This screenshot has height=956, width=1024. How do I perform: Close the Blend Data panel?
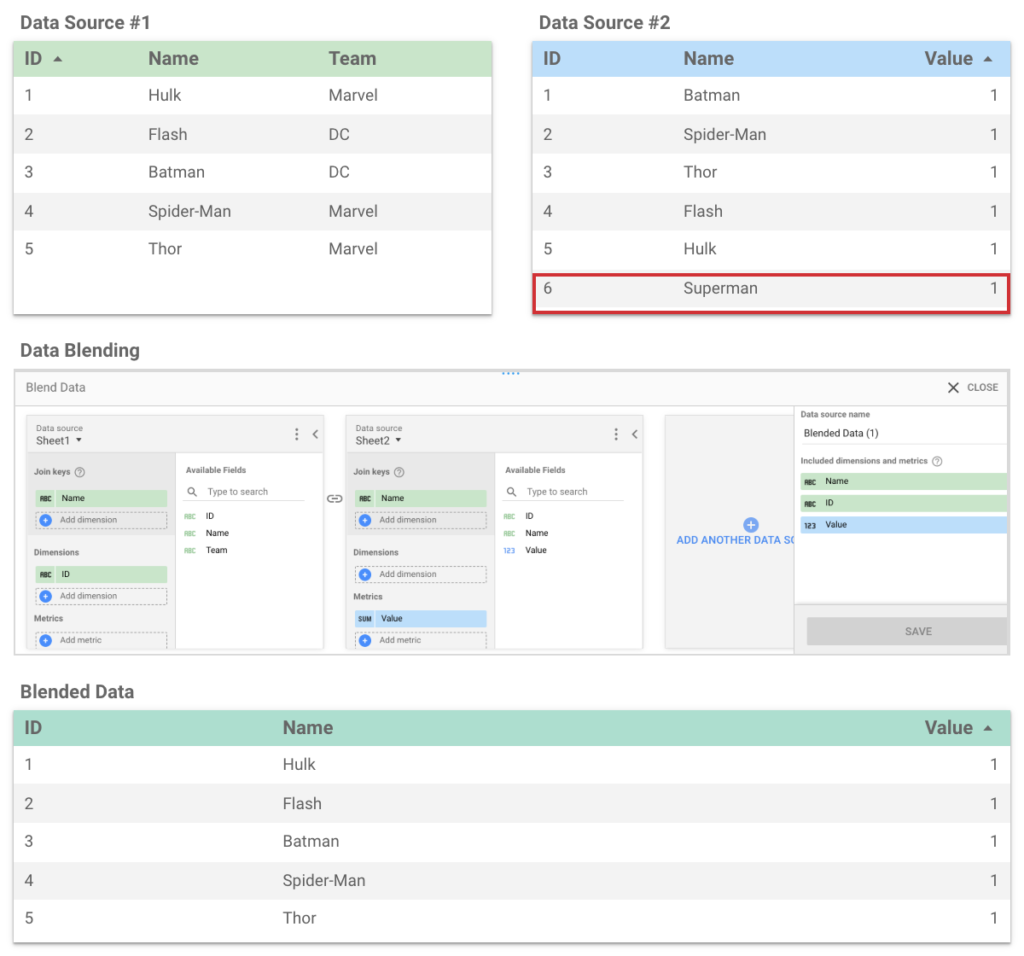click(972, 388)
